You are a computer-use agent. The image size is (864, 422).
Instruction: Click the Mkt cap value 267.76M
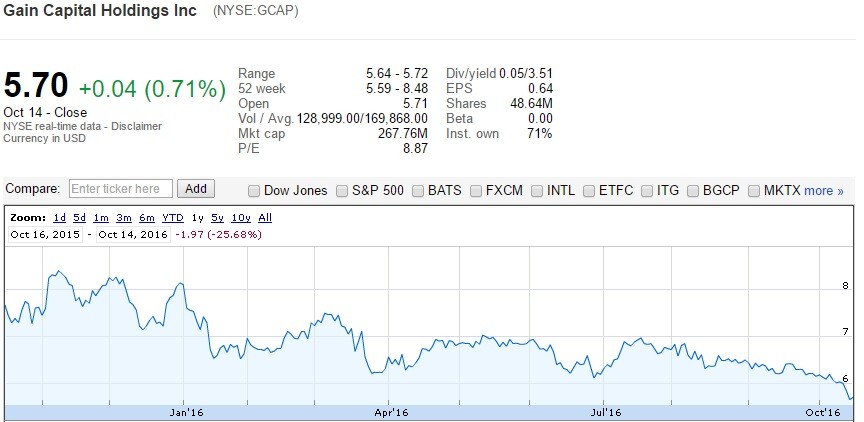403,133
